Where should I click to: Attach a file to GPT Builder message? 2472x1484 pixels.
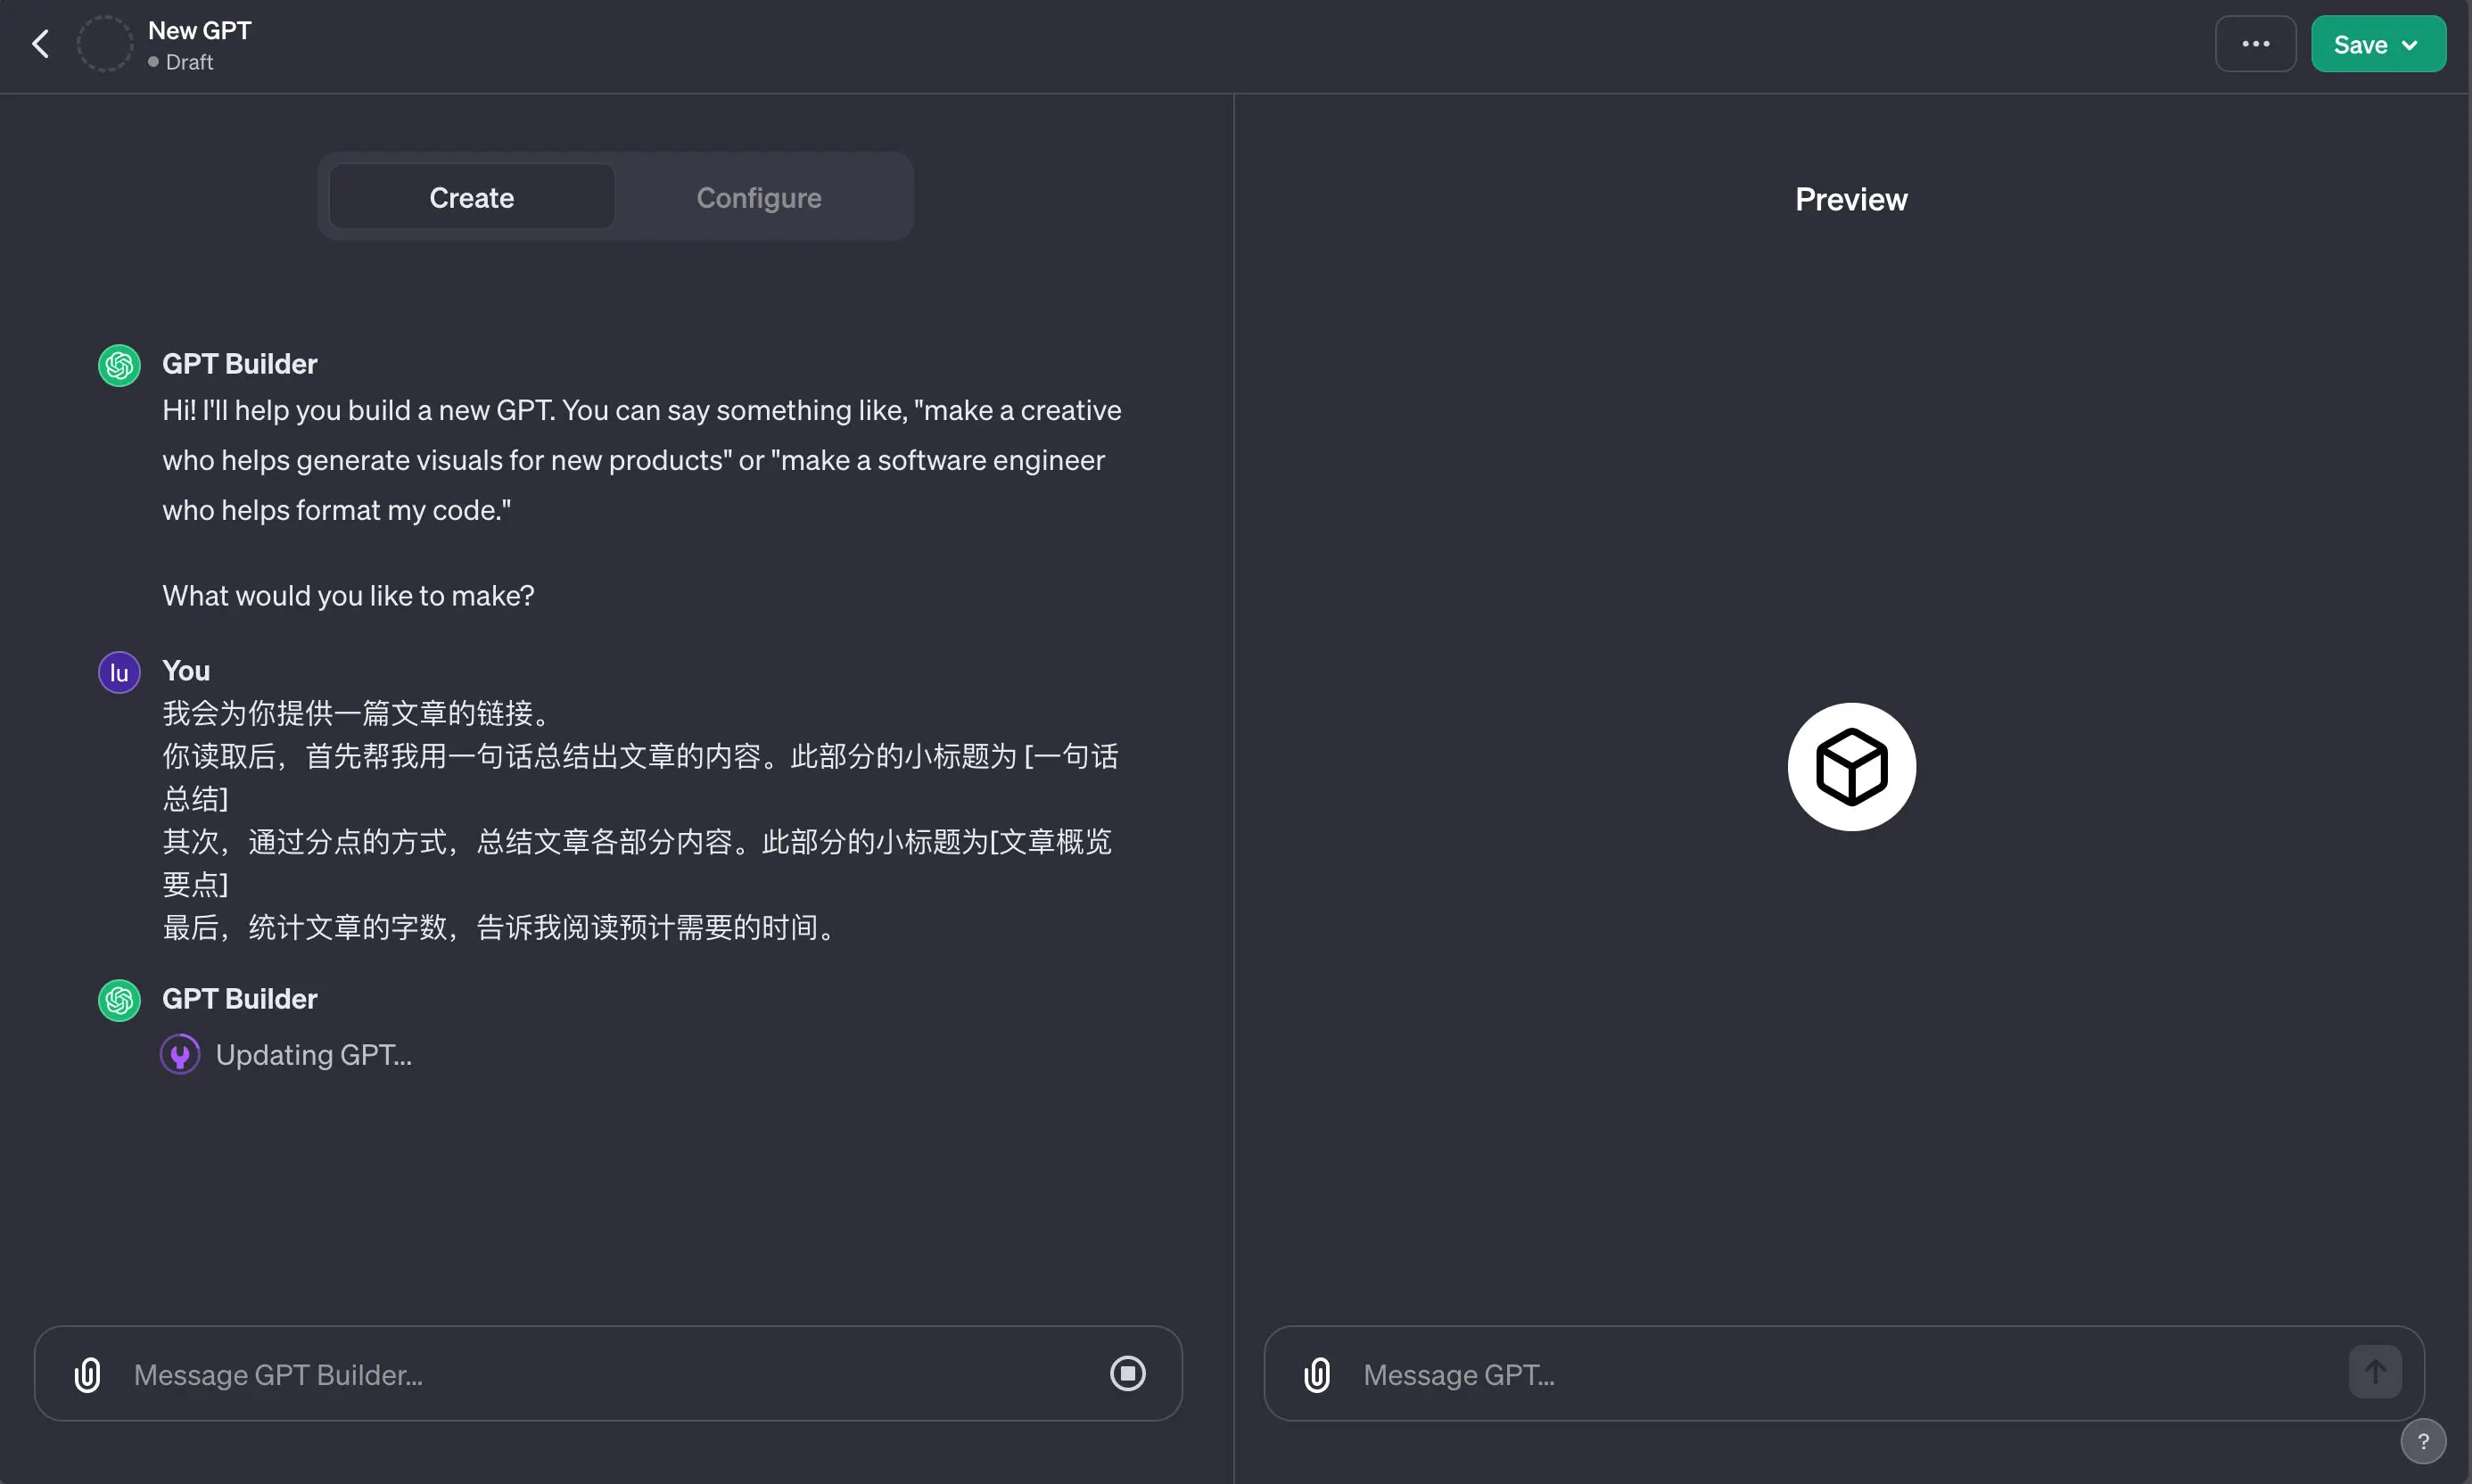88,1375
